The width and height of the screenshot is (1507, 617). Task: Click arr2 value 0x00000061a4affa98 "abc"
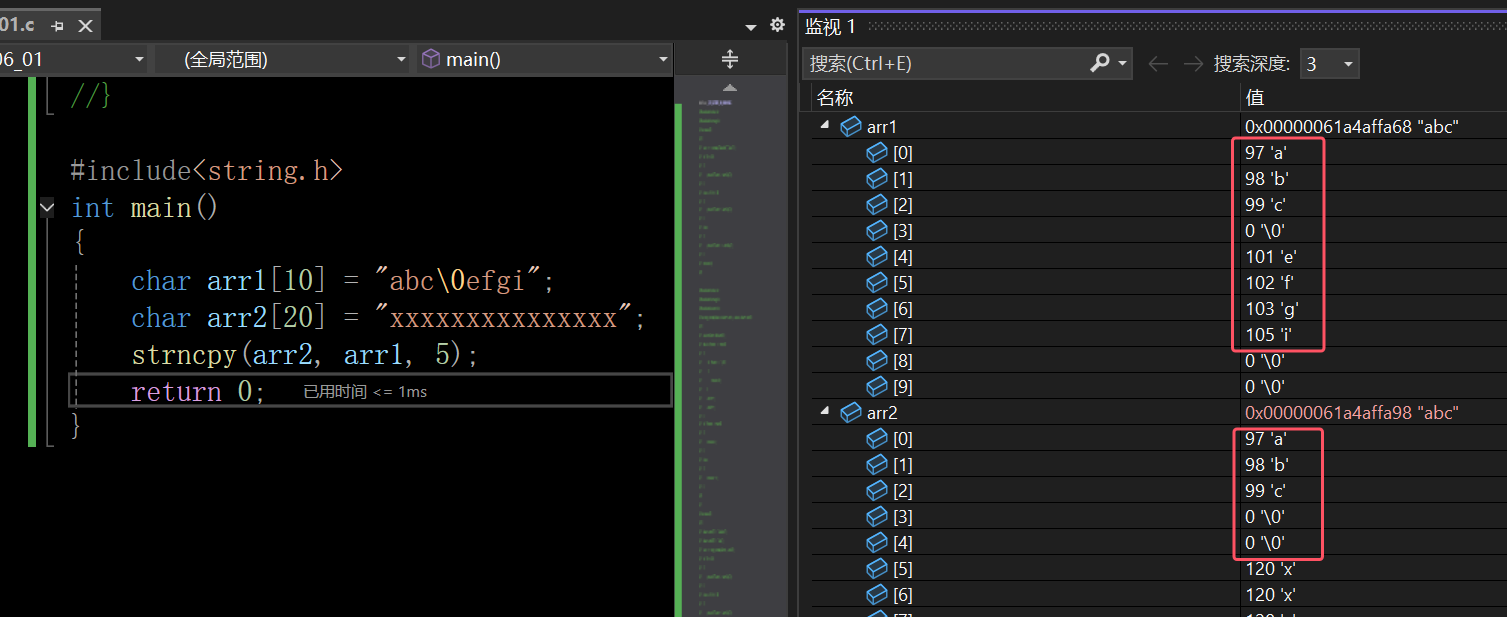pyautogui.click(x=1352, y=412)
